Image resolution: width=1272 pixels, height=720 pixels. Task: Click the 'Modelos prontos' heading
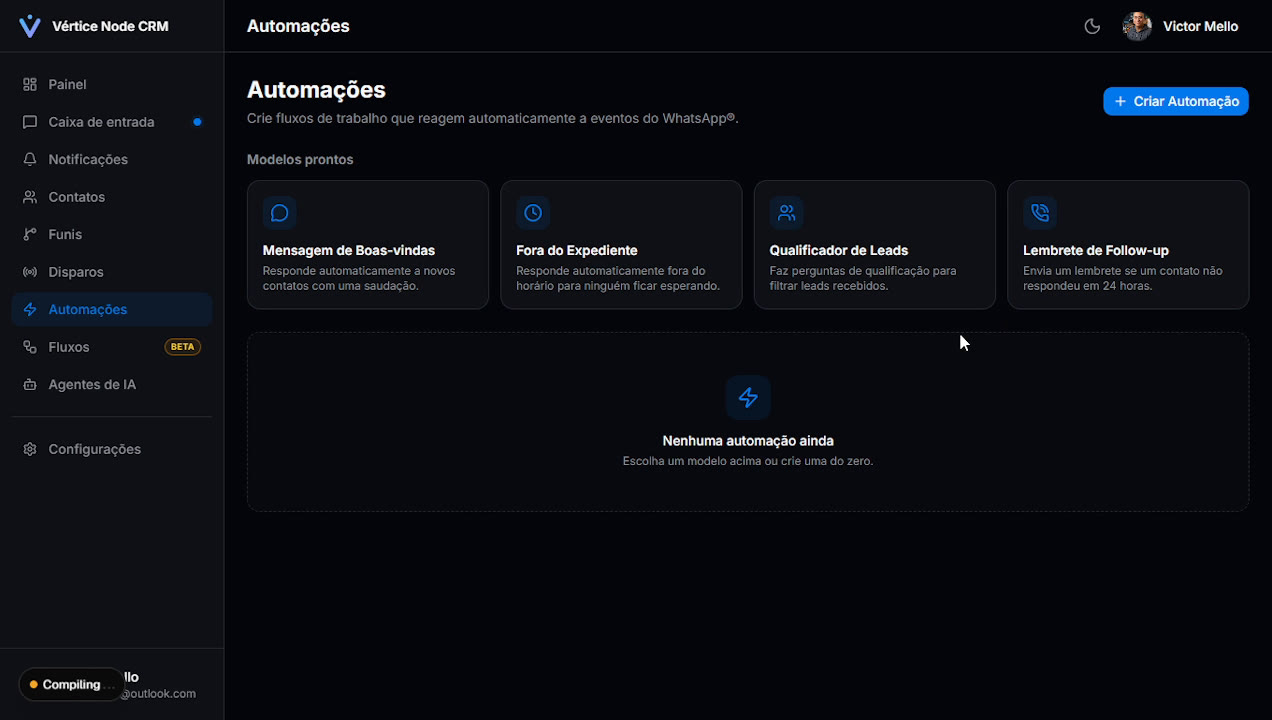(300, 160)
